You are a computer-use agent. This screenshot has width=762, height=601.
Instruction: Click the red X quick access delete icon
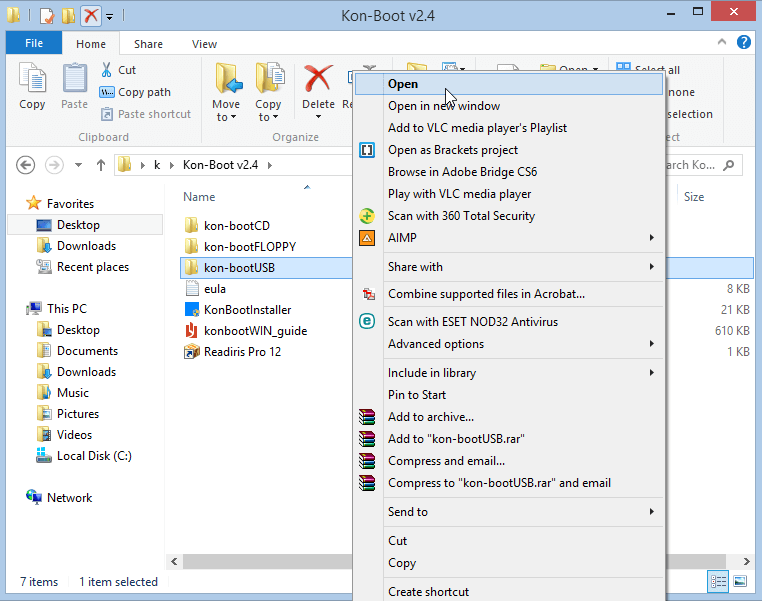pyautogui.click(x=91, y=16)
